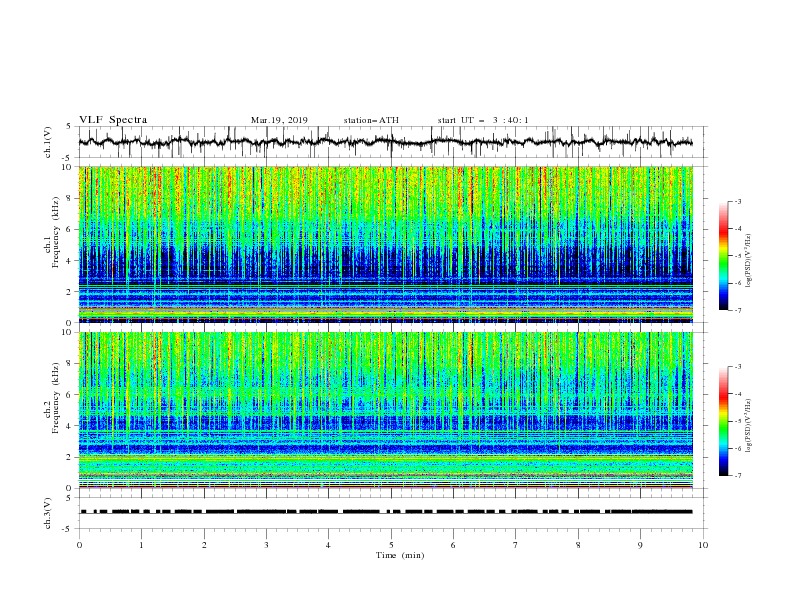The image size is (792, 612).
Task: Click the "7" tick on the time axis
Action: pos(516,545)
